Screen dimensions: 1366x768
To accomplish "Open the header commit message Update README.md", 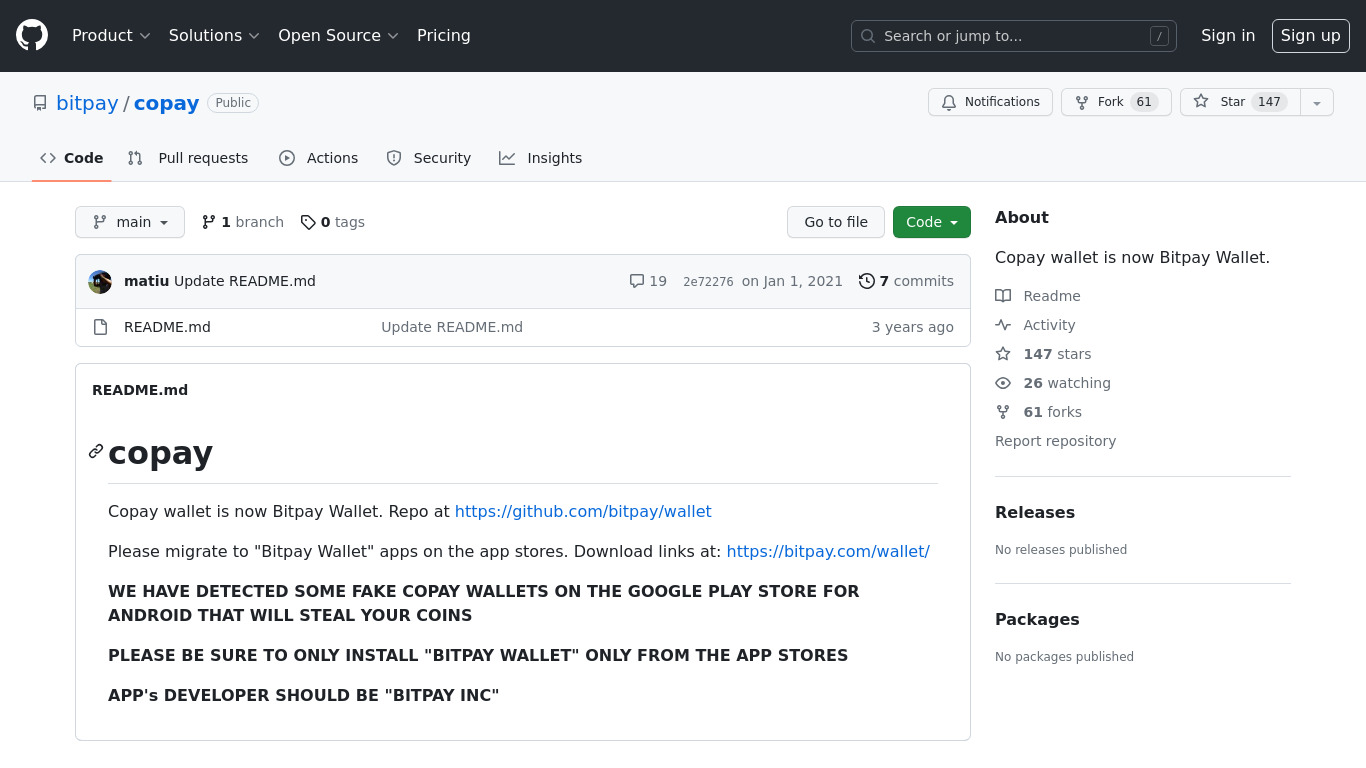I will (x=245, y=281).
